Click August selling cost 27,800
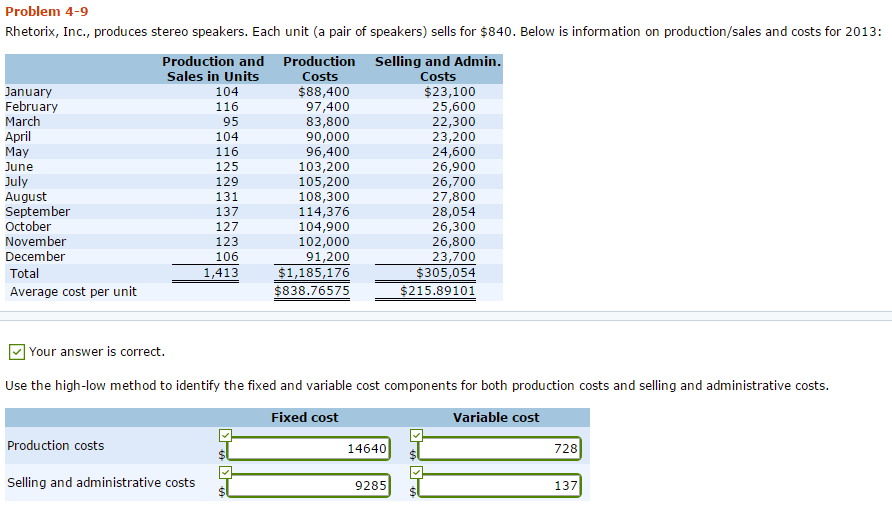 pyautogui.click(x=453, y=197)
